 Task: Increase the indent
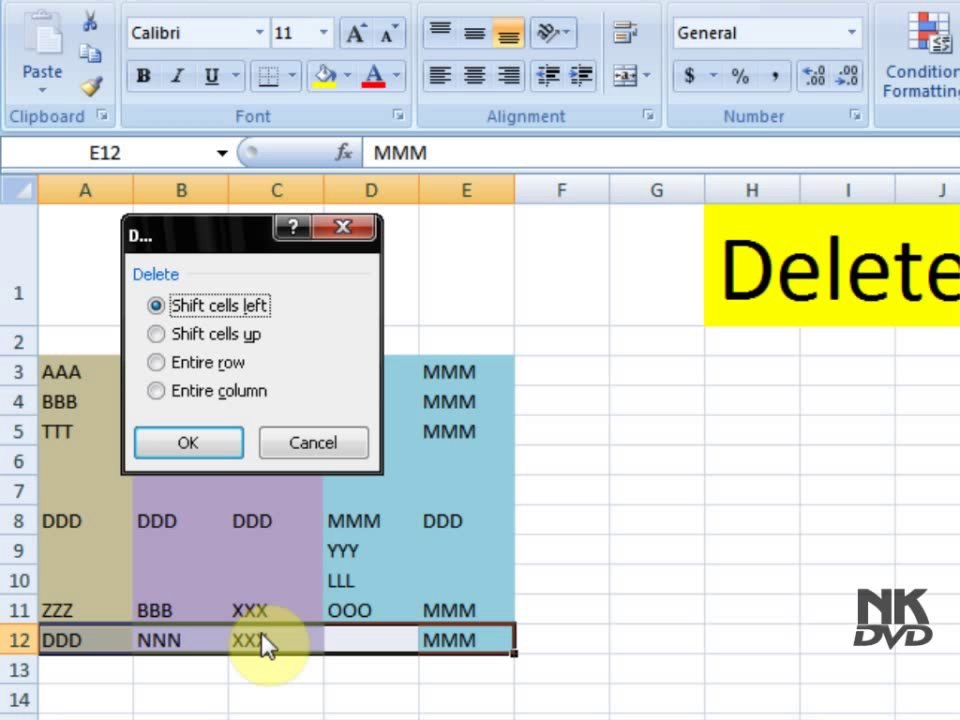point(581,76)
